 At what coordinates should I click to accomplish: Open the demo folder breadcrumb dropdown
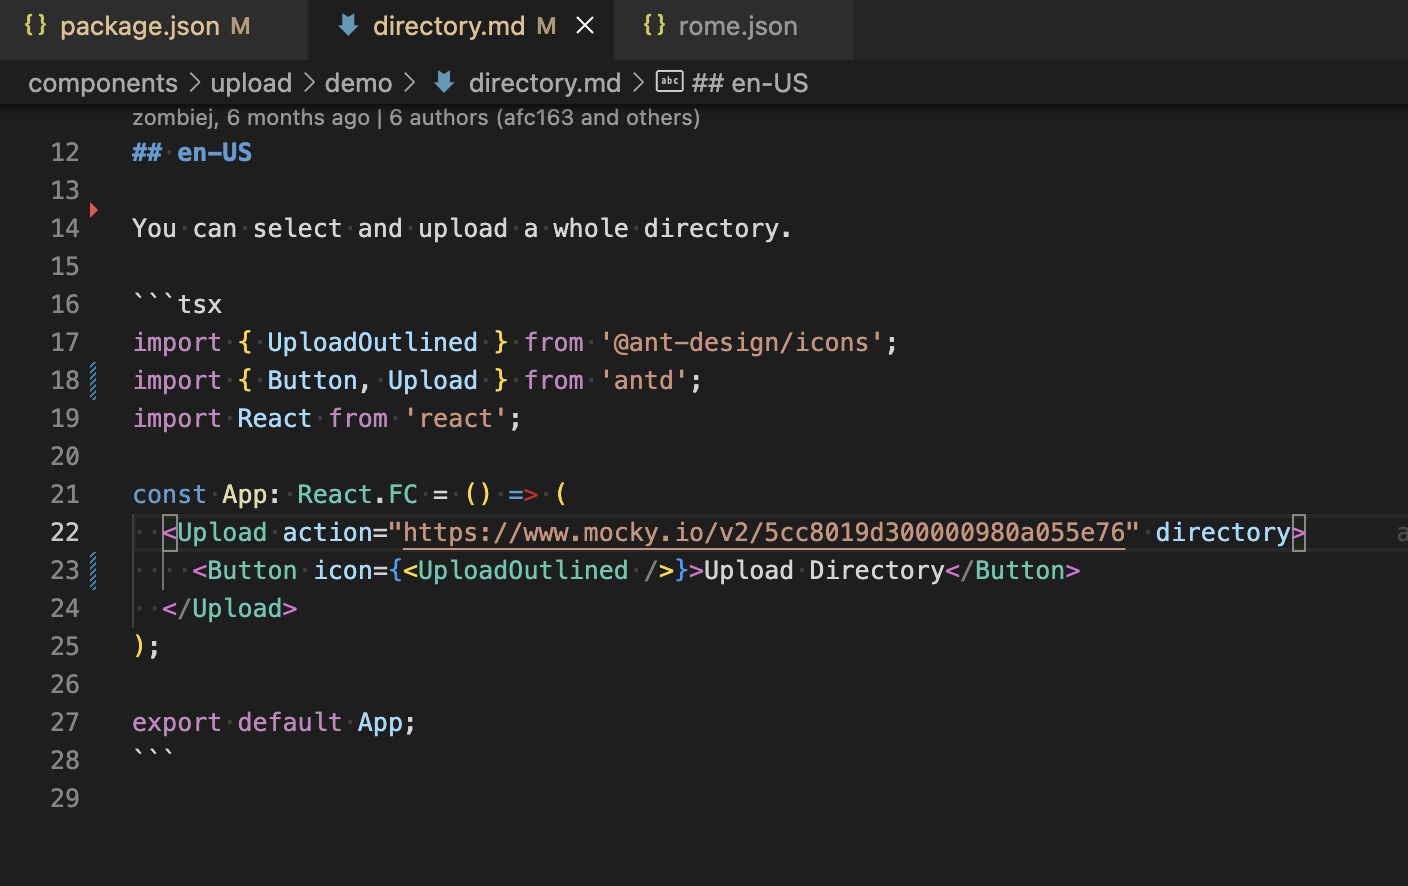pos(358,82)
